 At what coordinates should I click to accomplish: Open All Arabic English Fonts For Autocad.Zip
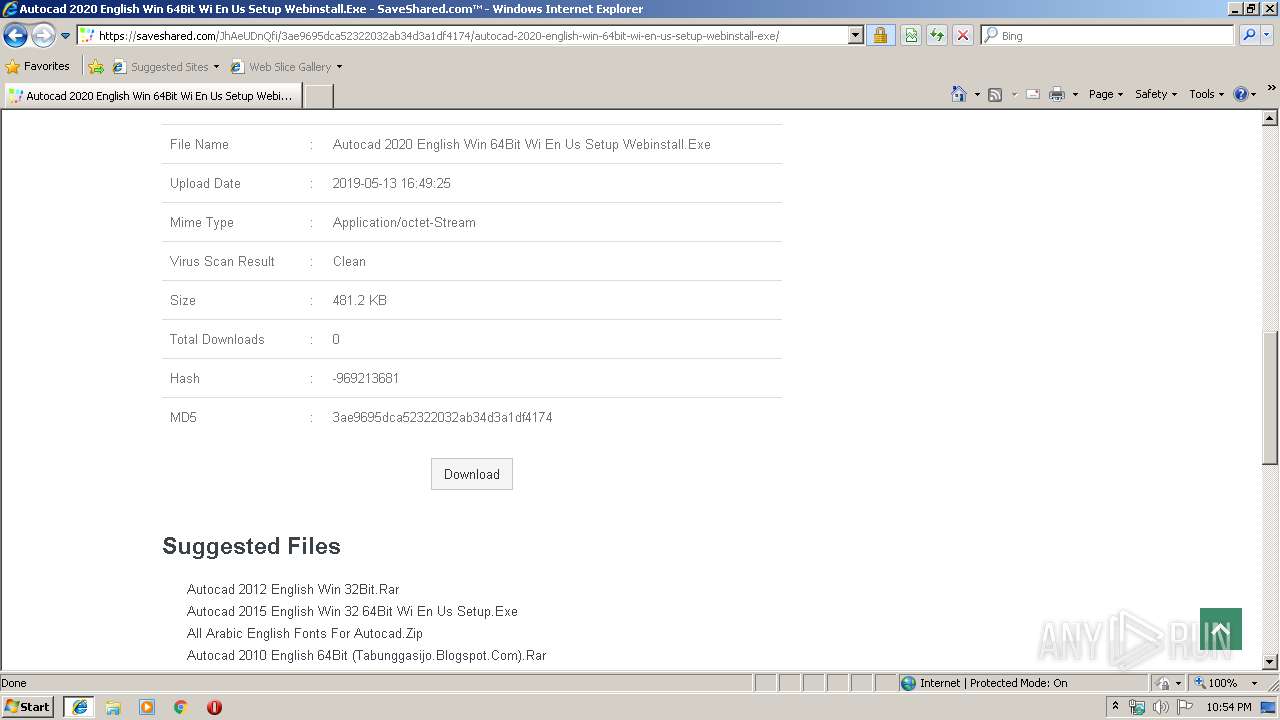coord(305,634)
